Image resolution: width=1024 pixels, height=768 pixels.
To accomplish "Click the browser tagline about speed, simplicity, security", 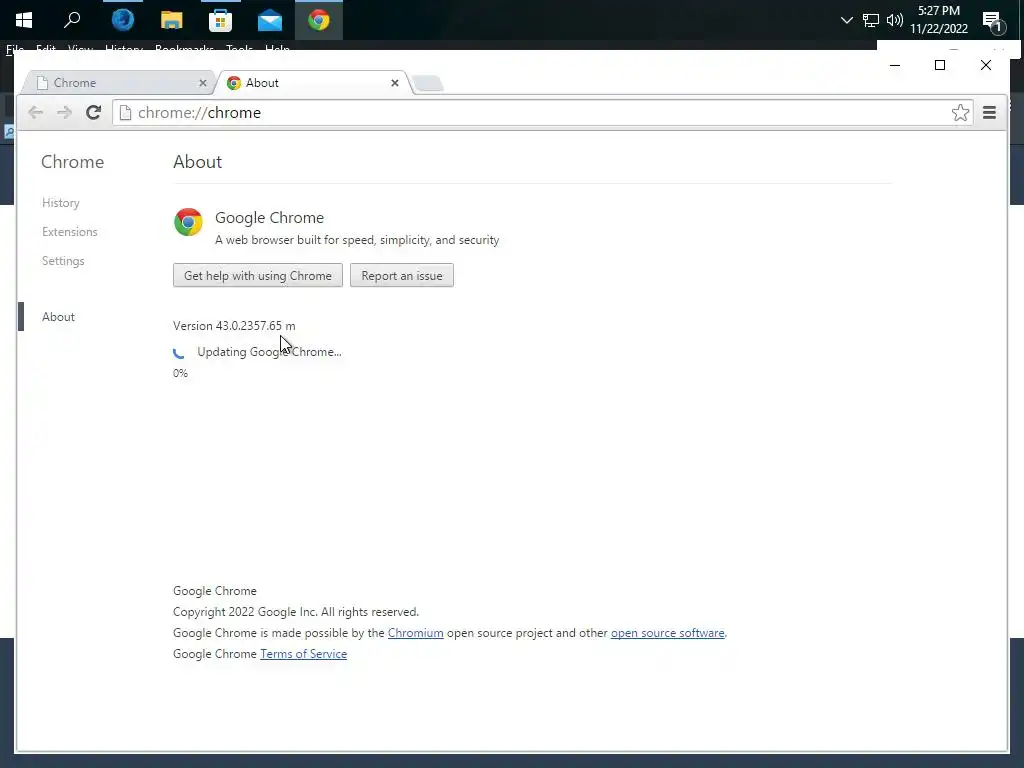I will pos(357,240).
